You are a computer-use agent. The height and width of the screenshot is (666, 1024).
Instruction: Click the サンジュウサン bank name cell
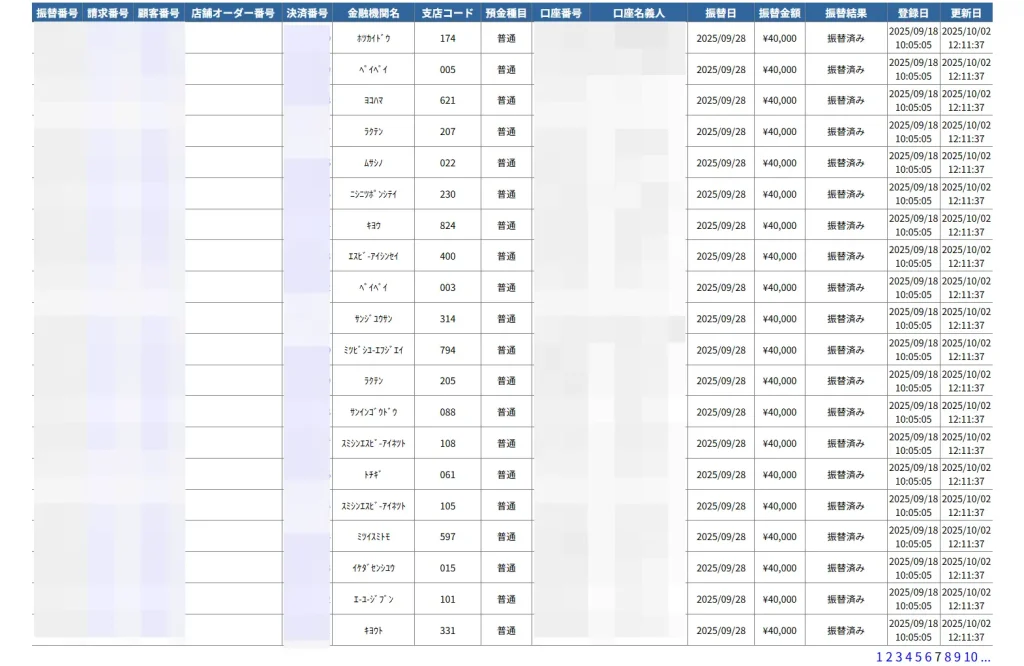click(373, 319)
